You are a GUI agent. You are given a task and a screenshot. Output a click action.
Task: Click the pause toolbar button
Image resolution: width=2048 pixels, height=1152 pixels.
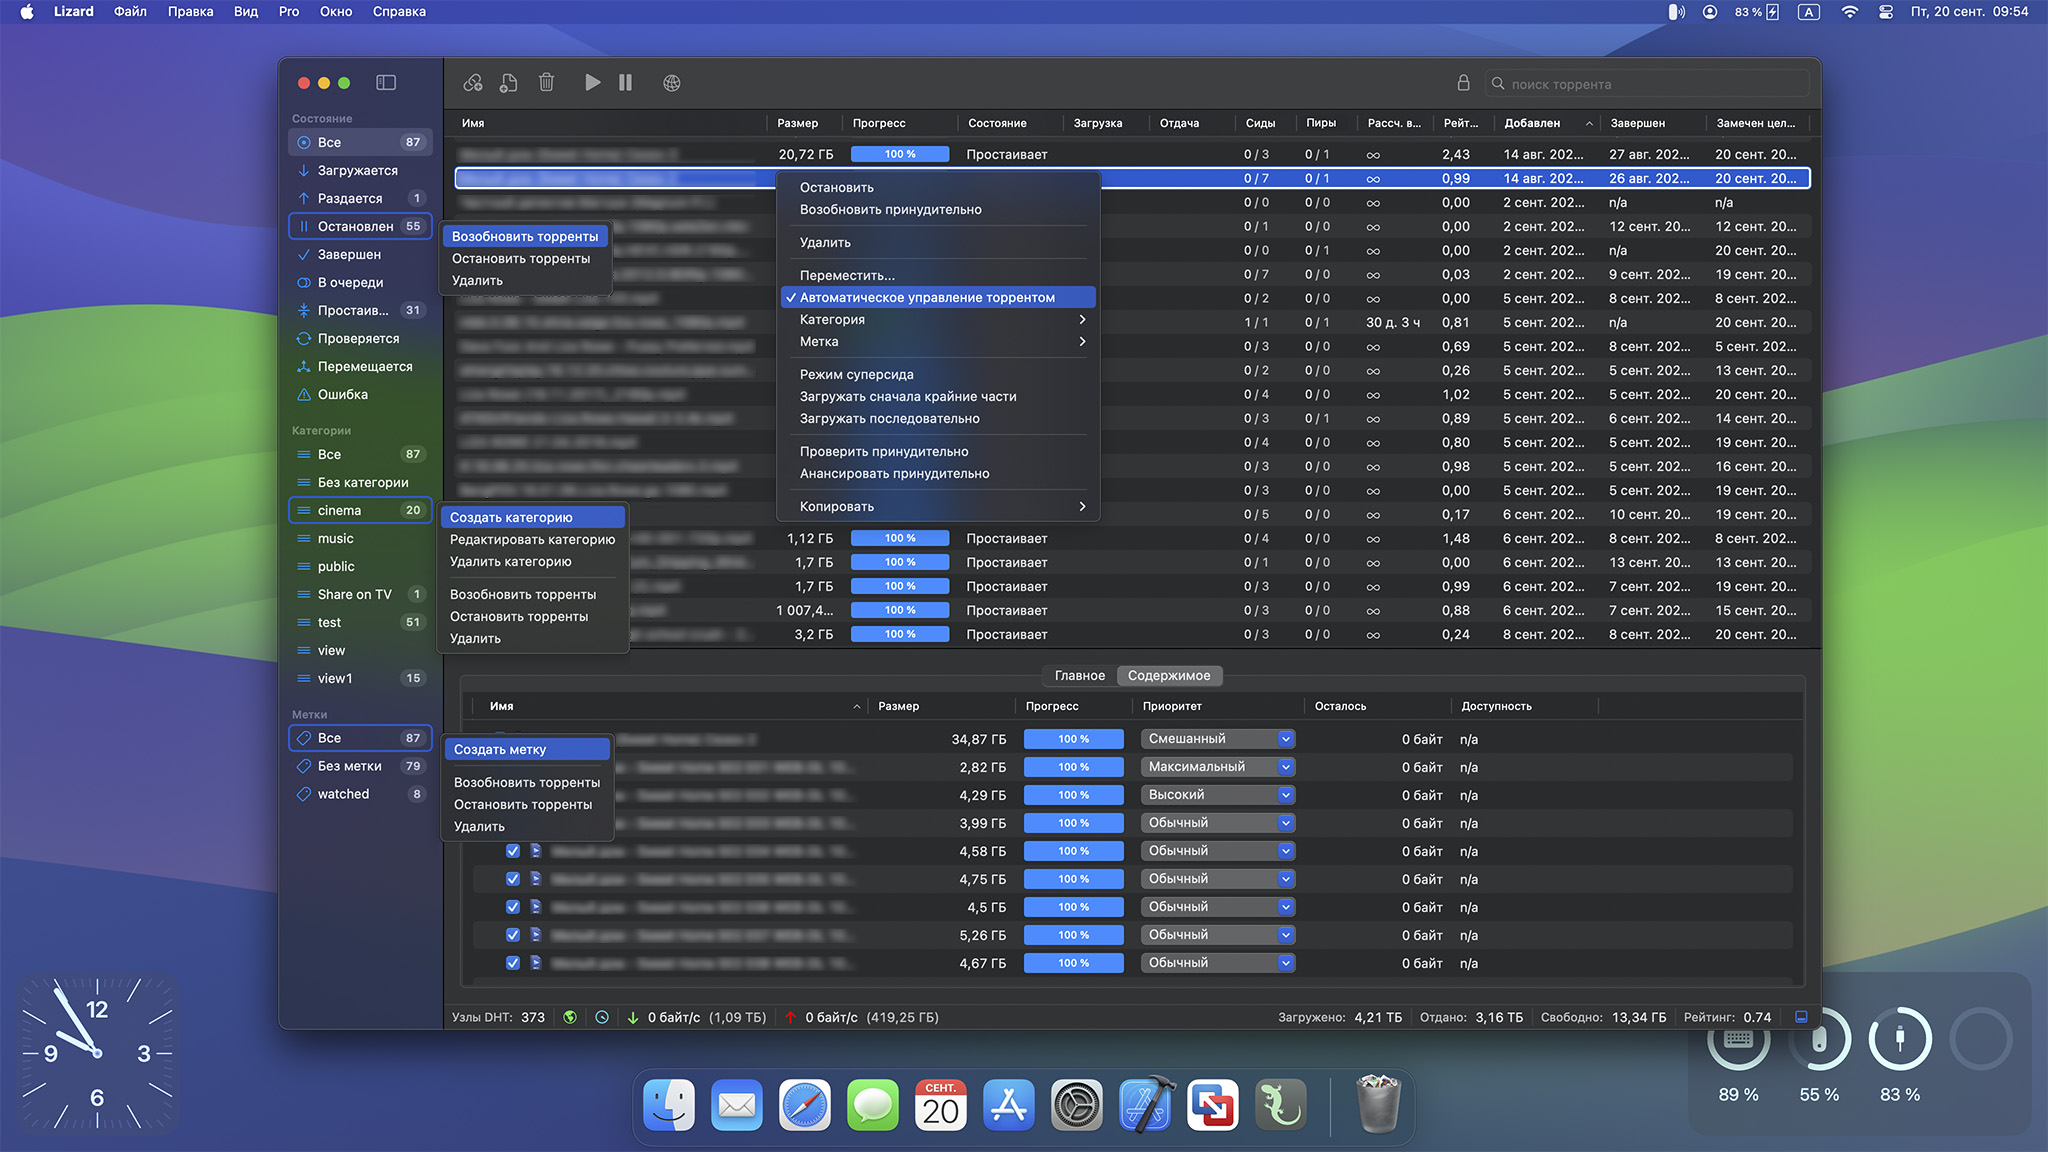[x=625, y=83]
